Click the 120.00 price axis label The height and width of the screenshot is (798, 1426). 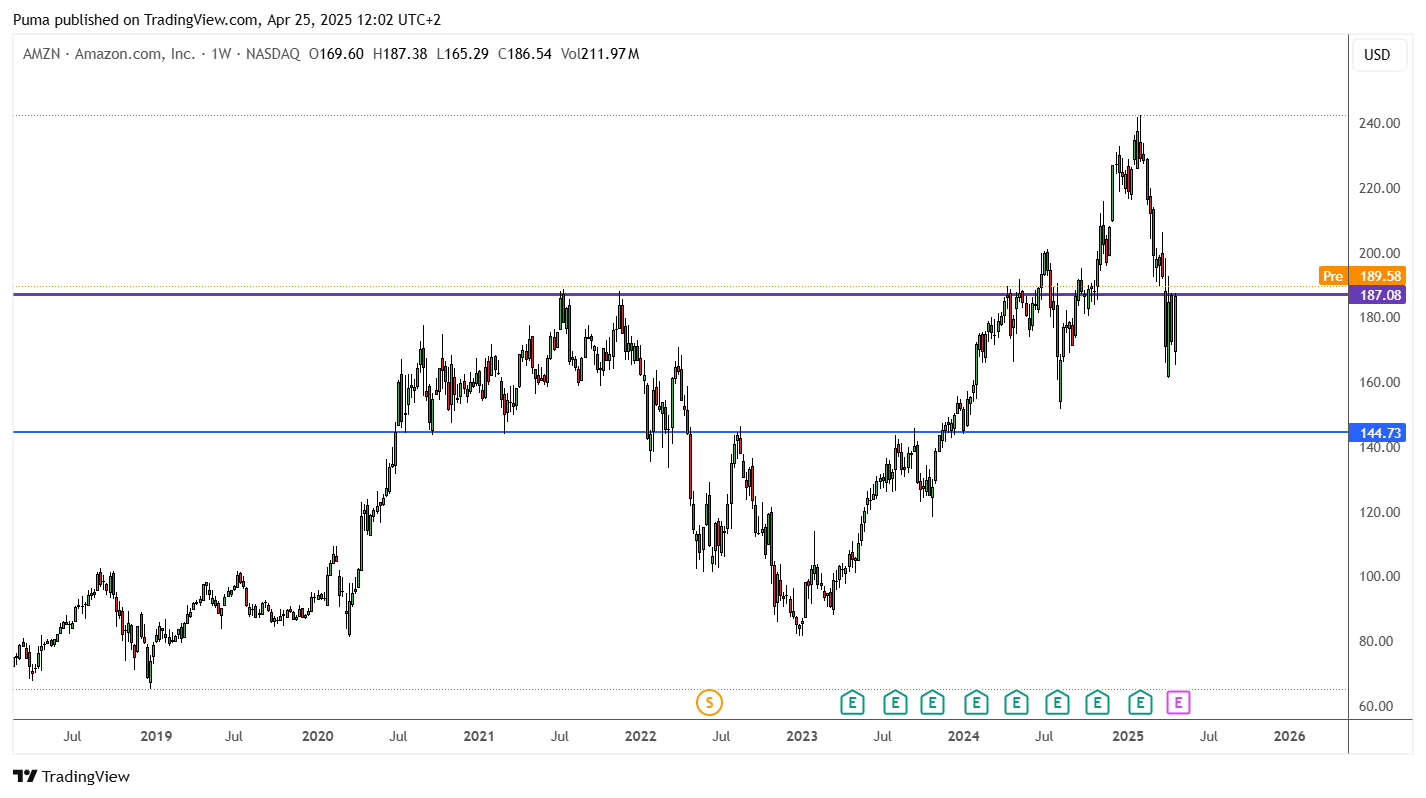pos(1377,512)
